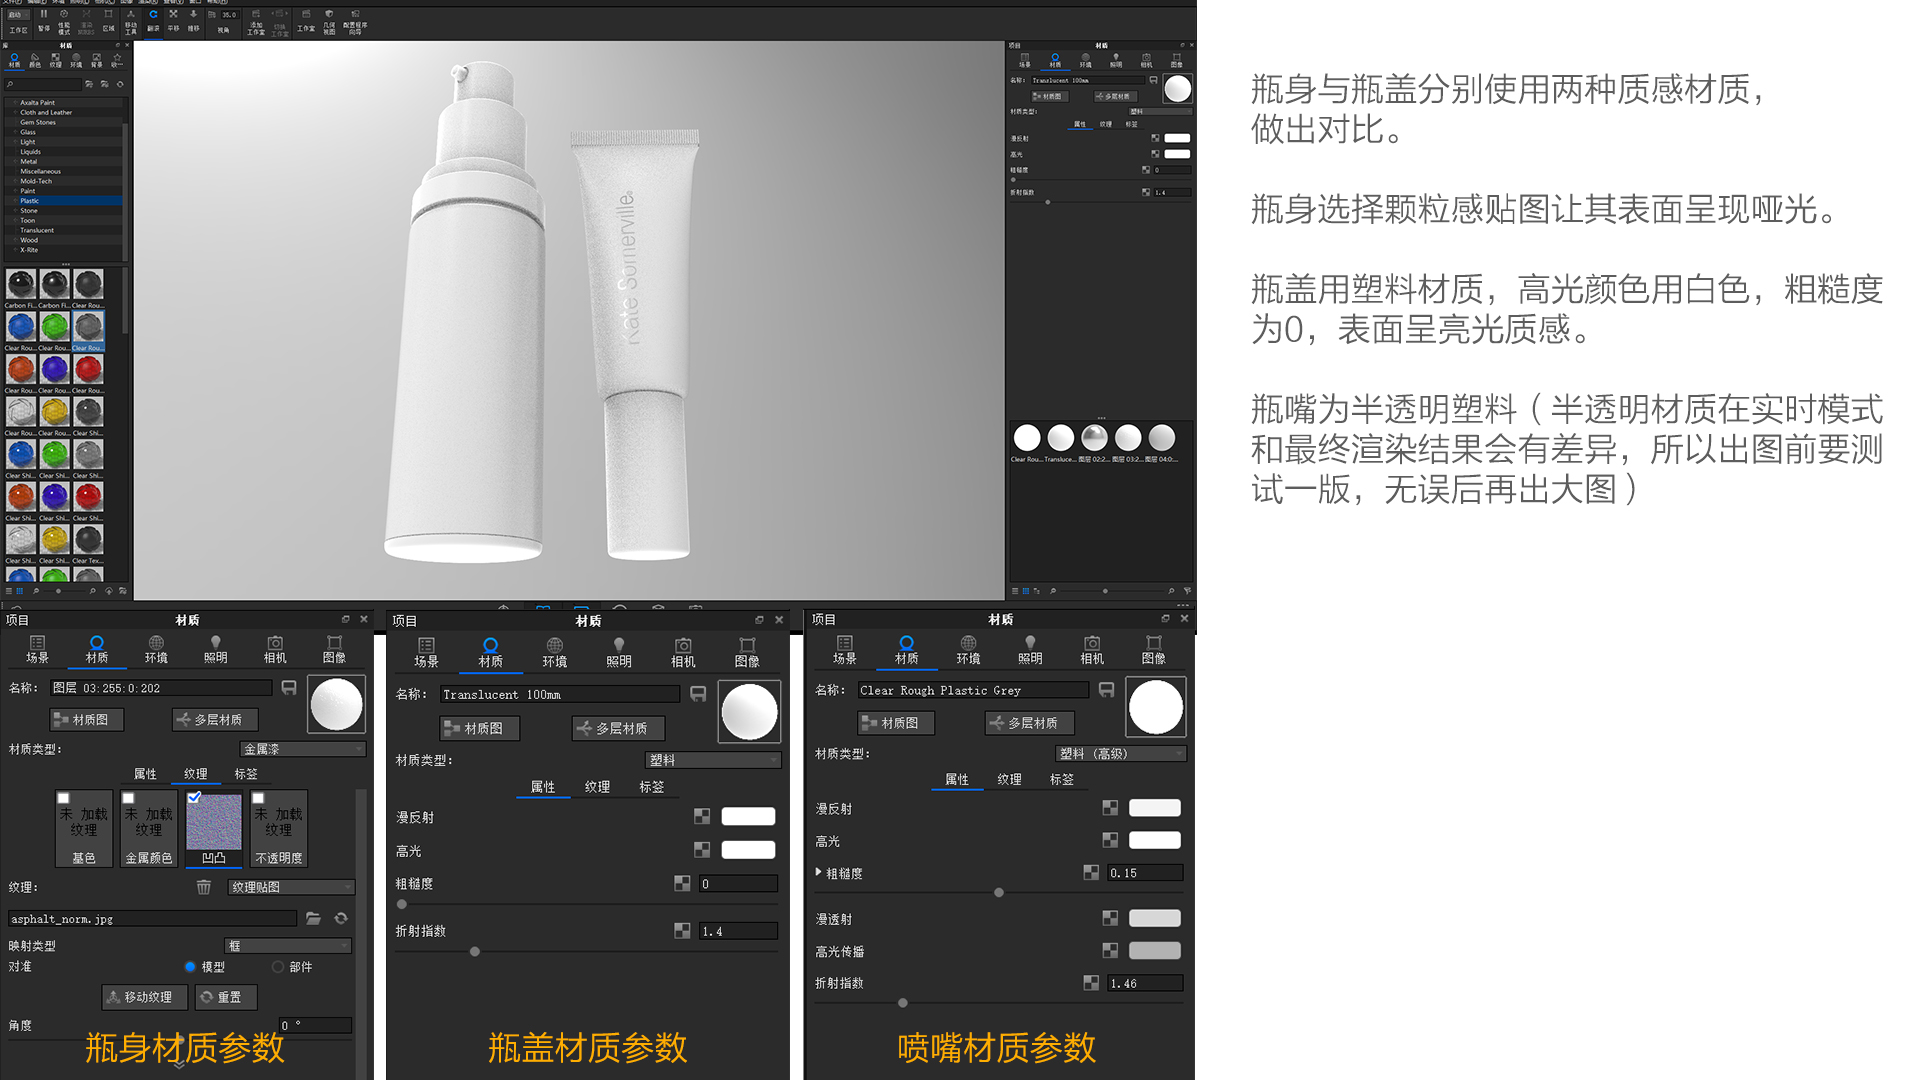
Task: Click the 重置 reset button
Action: coord(226,997)
